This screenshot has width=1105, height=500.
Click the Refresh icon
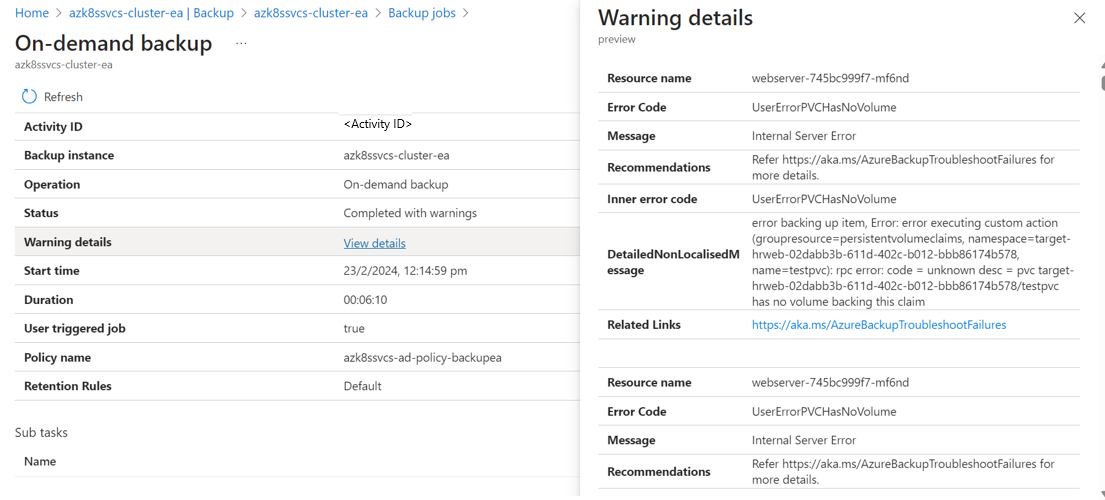pos(29,97)
